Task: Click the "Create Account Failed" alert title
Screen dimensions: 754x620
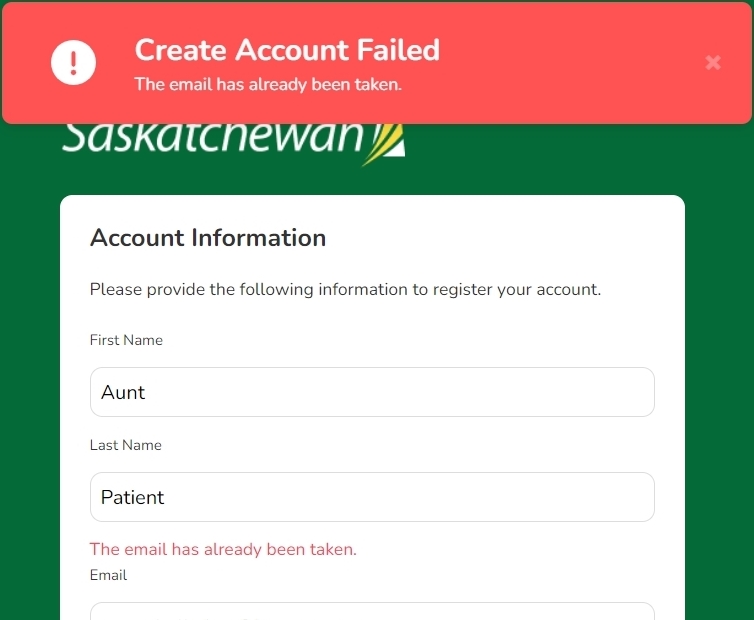Action: pyautogui.click(x=287, y=50)
